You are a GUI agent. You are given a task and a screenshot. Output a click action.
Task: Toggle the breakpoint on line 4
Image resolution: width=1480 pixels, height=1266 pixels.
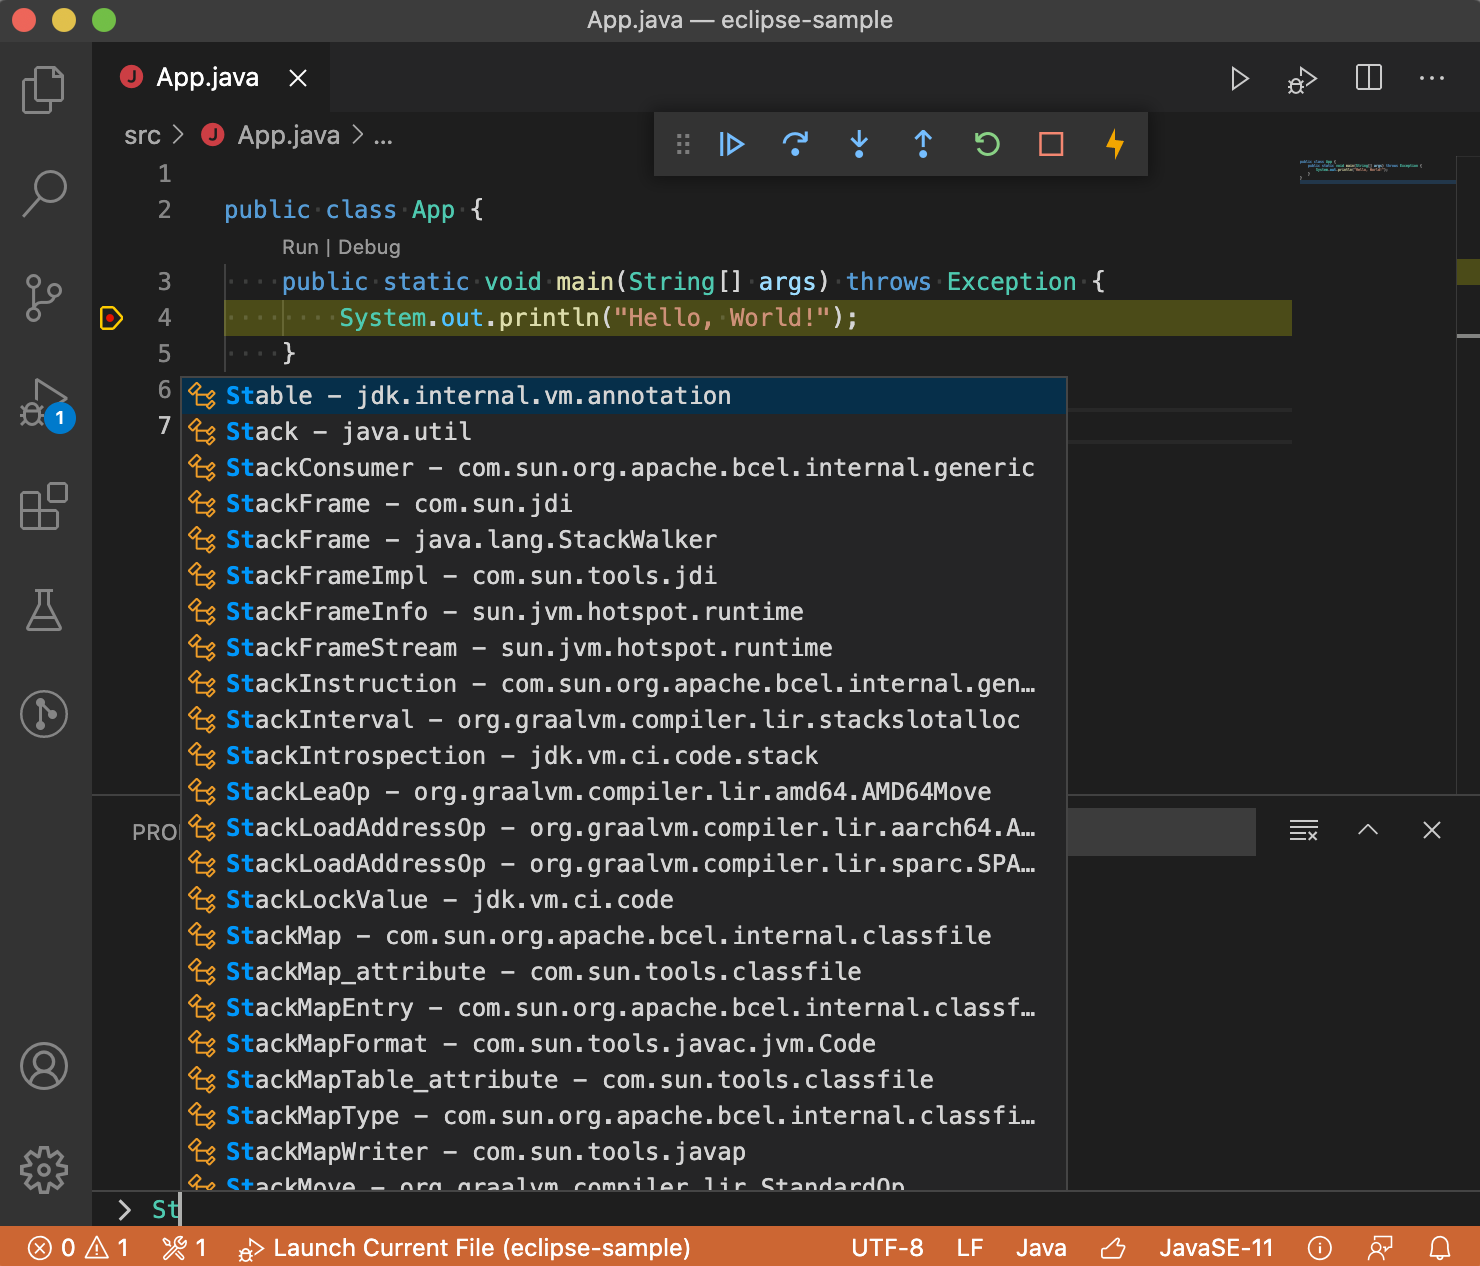tap(111, 318)
